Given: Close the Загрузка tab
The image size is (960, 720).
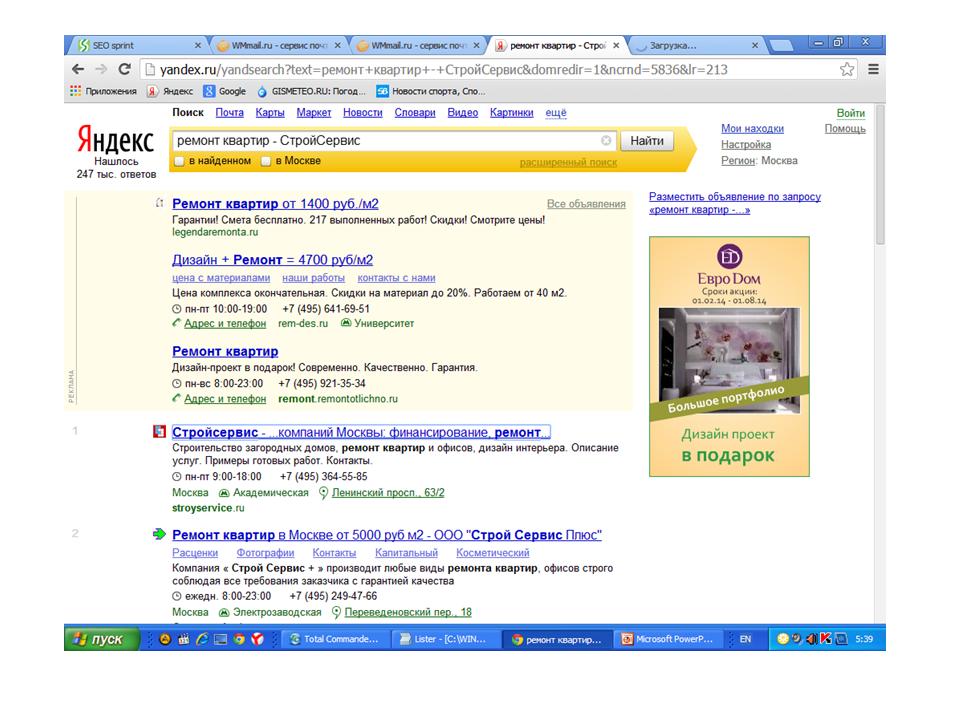Looking at the screenshot, I should tap(755, 45).
